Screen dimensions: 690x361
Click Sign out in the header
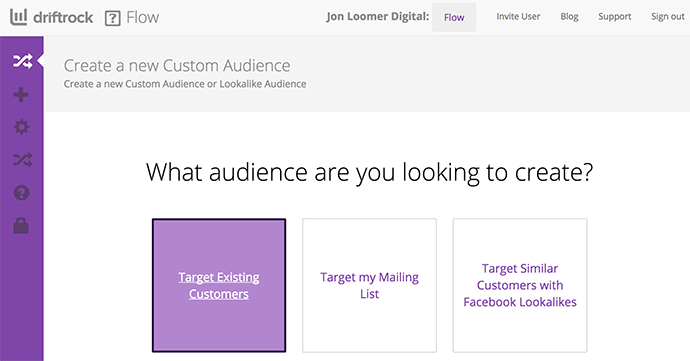pos(668,17)
